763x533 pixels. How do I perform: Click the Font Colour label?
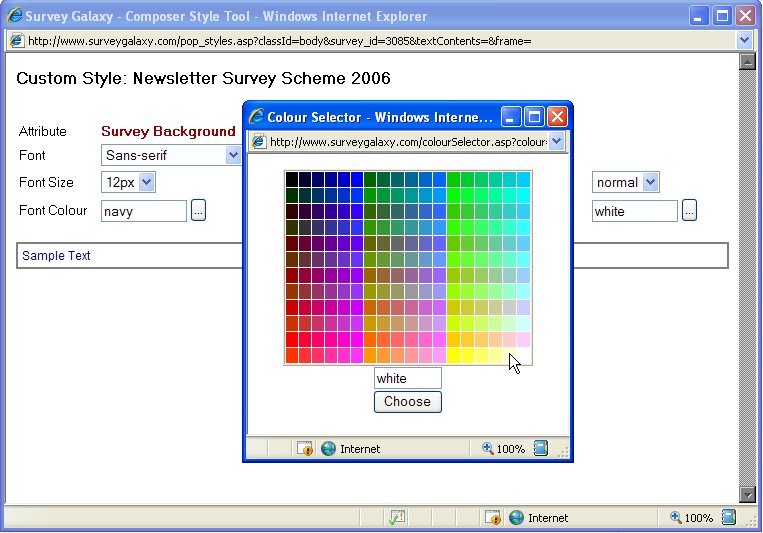[x=53, y=210]
